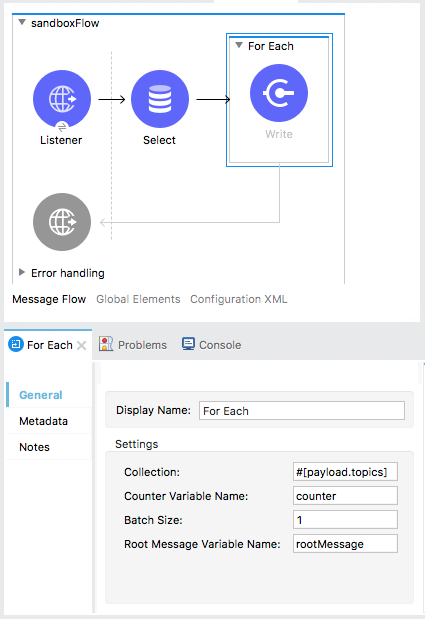Collapse the For Each scope
Image resolution: width=425 pixels, height=619 pixels.
pyautogui.click(x=239, y=45)
